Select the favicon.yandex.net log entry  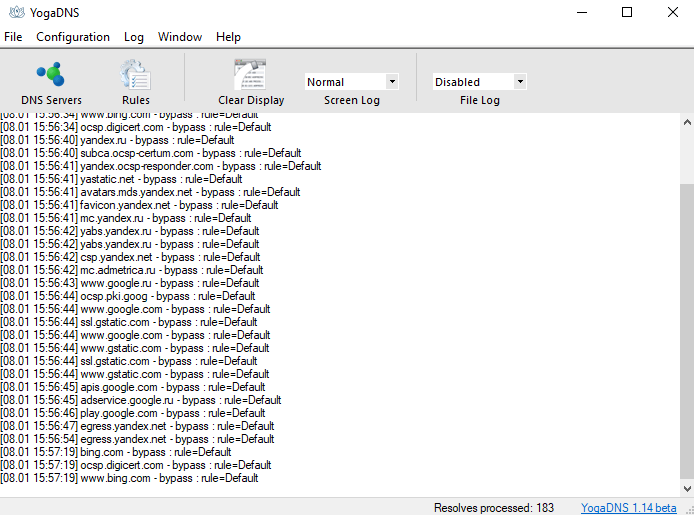coord(139,205)
